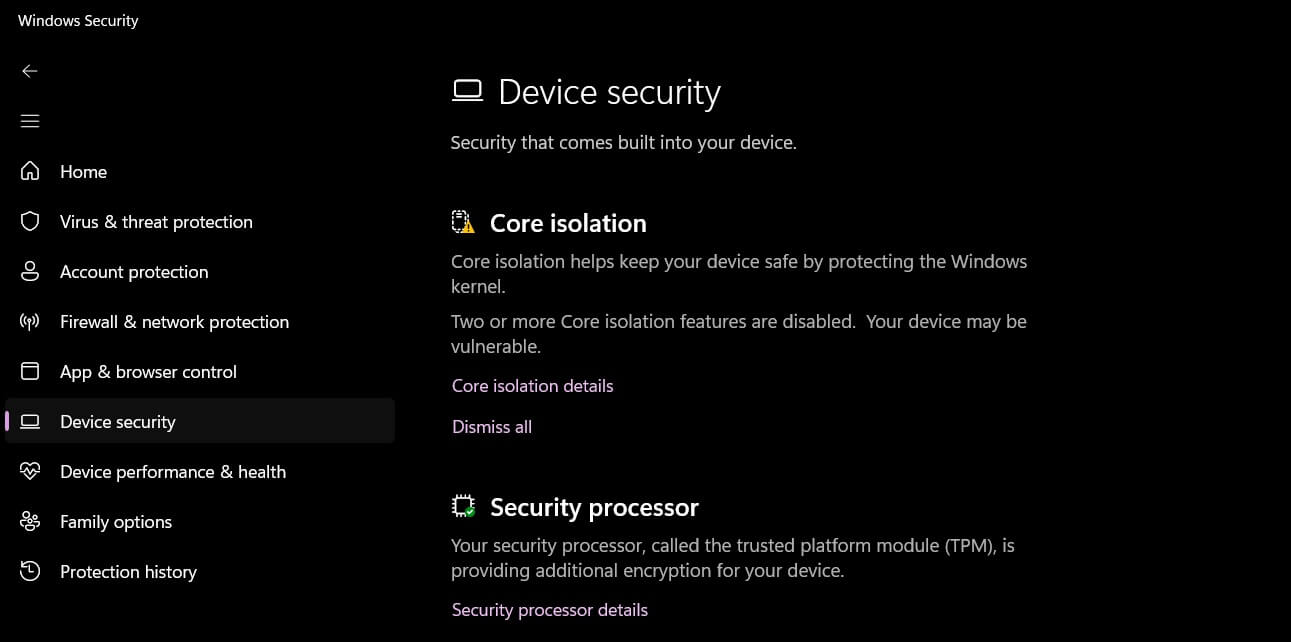The width and height of the screenshot is (1291, 642).
Task: Open the Family options section
Action: click(116, 522)
